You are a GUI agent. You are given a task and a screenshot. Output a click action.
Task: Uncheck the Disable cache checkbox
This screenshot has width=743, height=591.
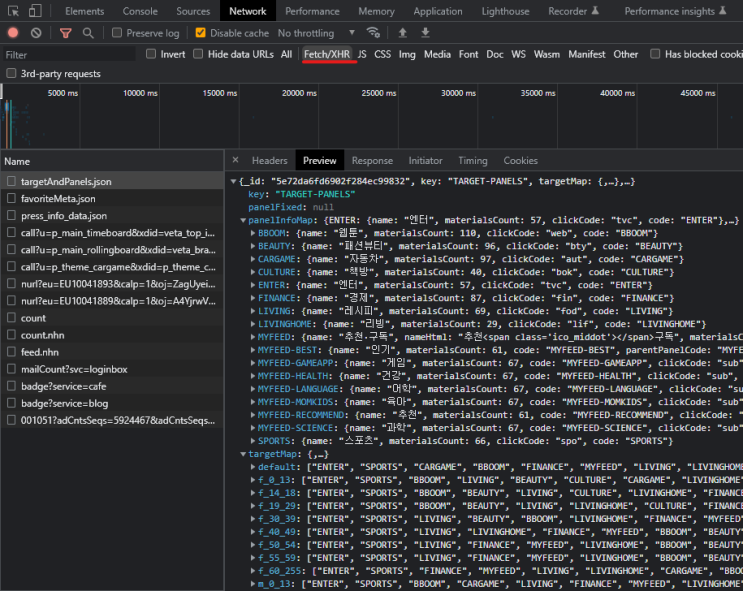pos(201,33)
